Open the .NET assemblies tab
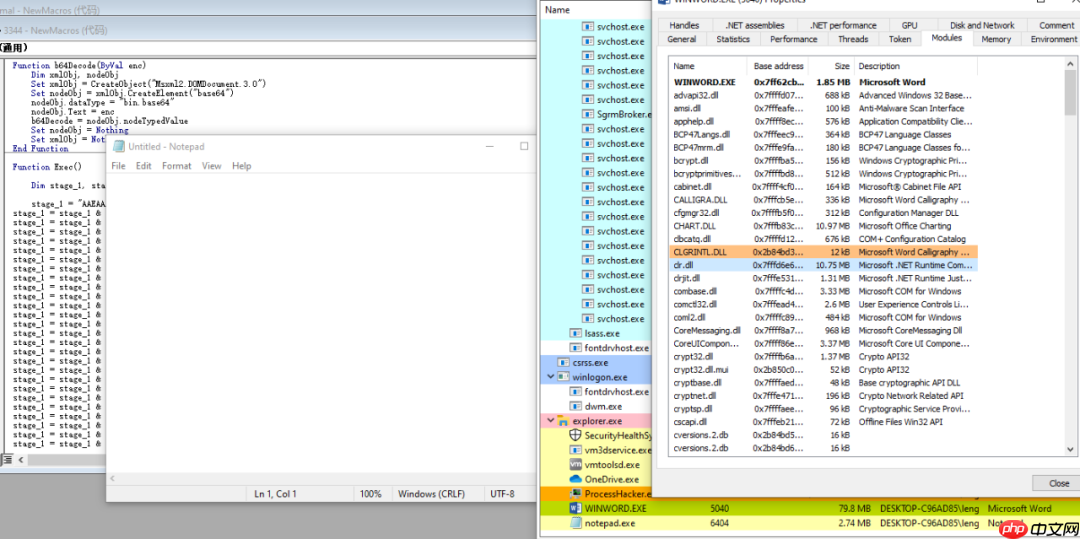This screenshot has height=539, width=1080. [754, 25]
